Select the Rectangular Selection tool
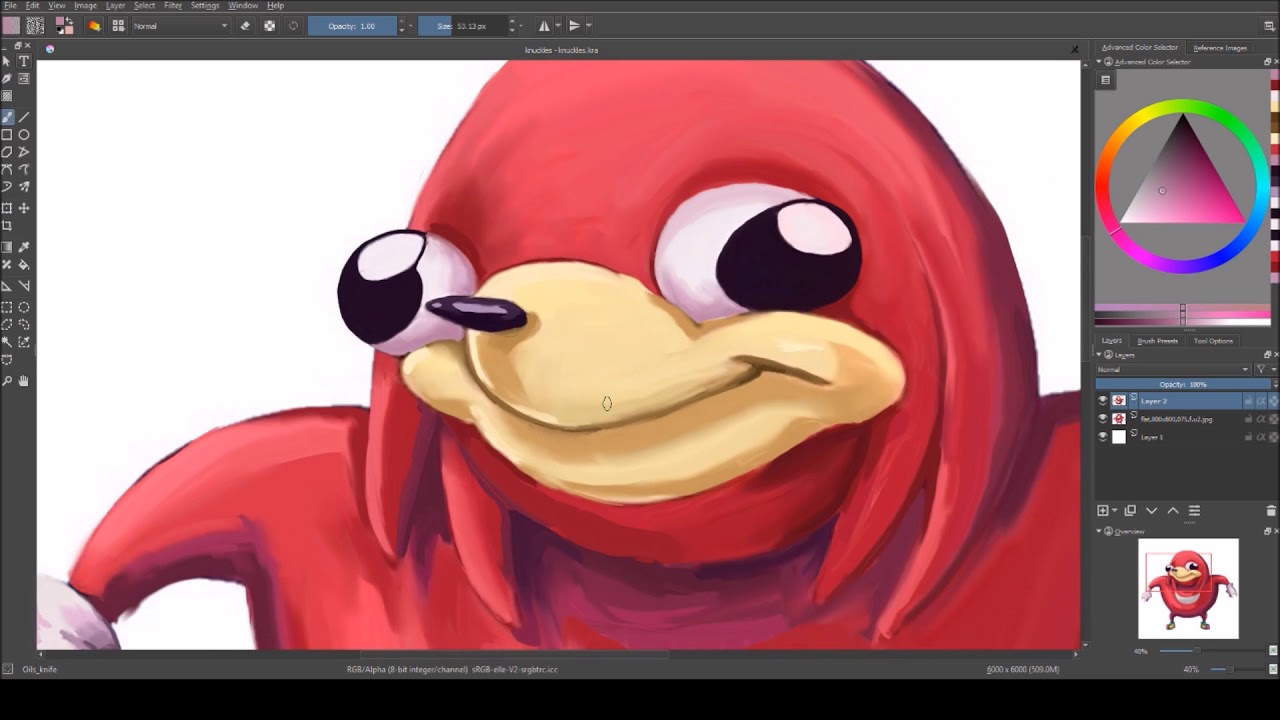 7,307
